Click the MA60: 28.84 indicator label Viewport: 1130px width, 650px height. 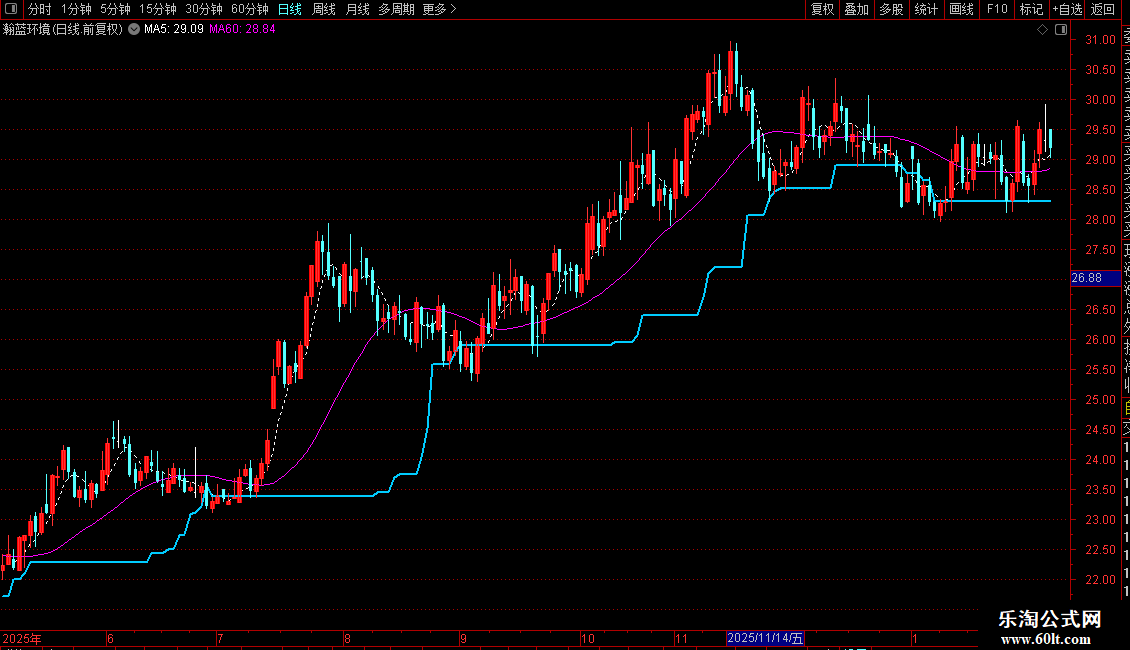tap(242, 30)
